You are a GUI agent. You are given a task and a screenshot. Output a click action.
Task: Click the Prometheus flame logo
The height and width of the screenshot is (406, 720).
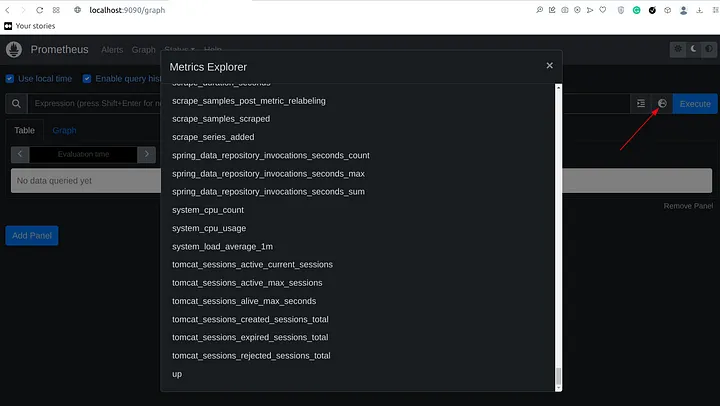click(x=14, y=50)
